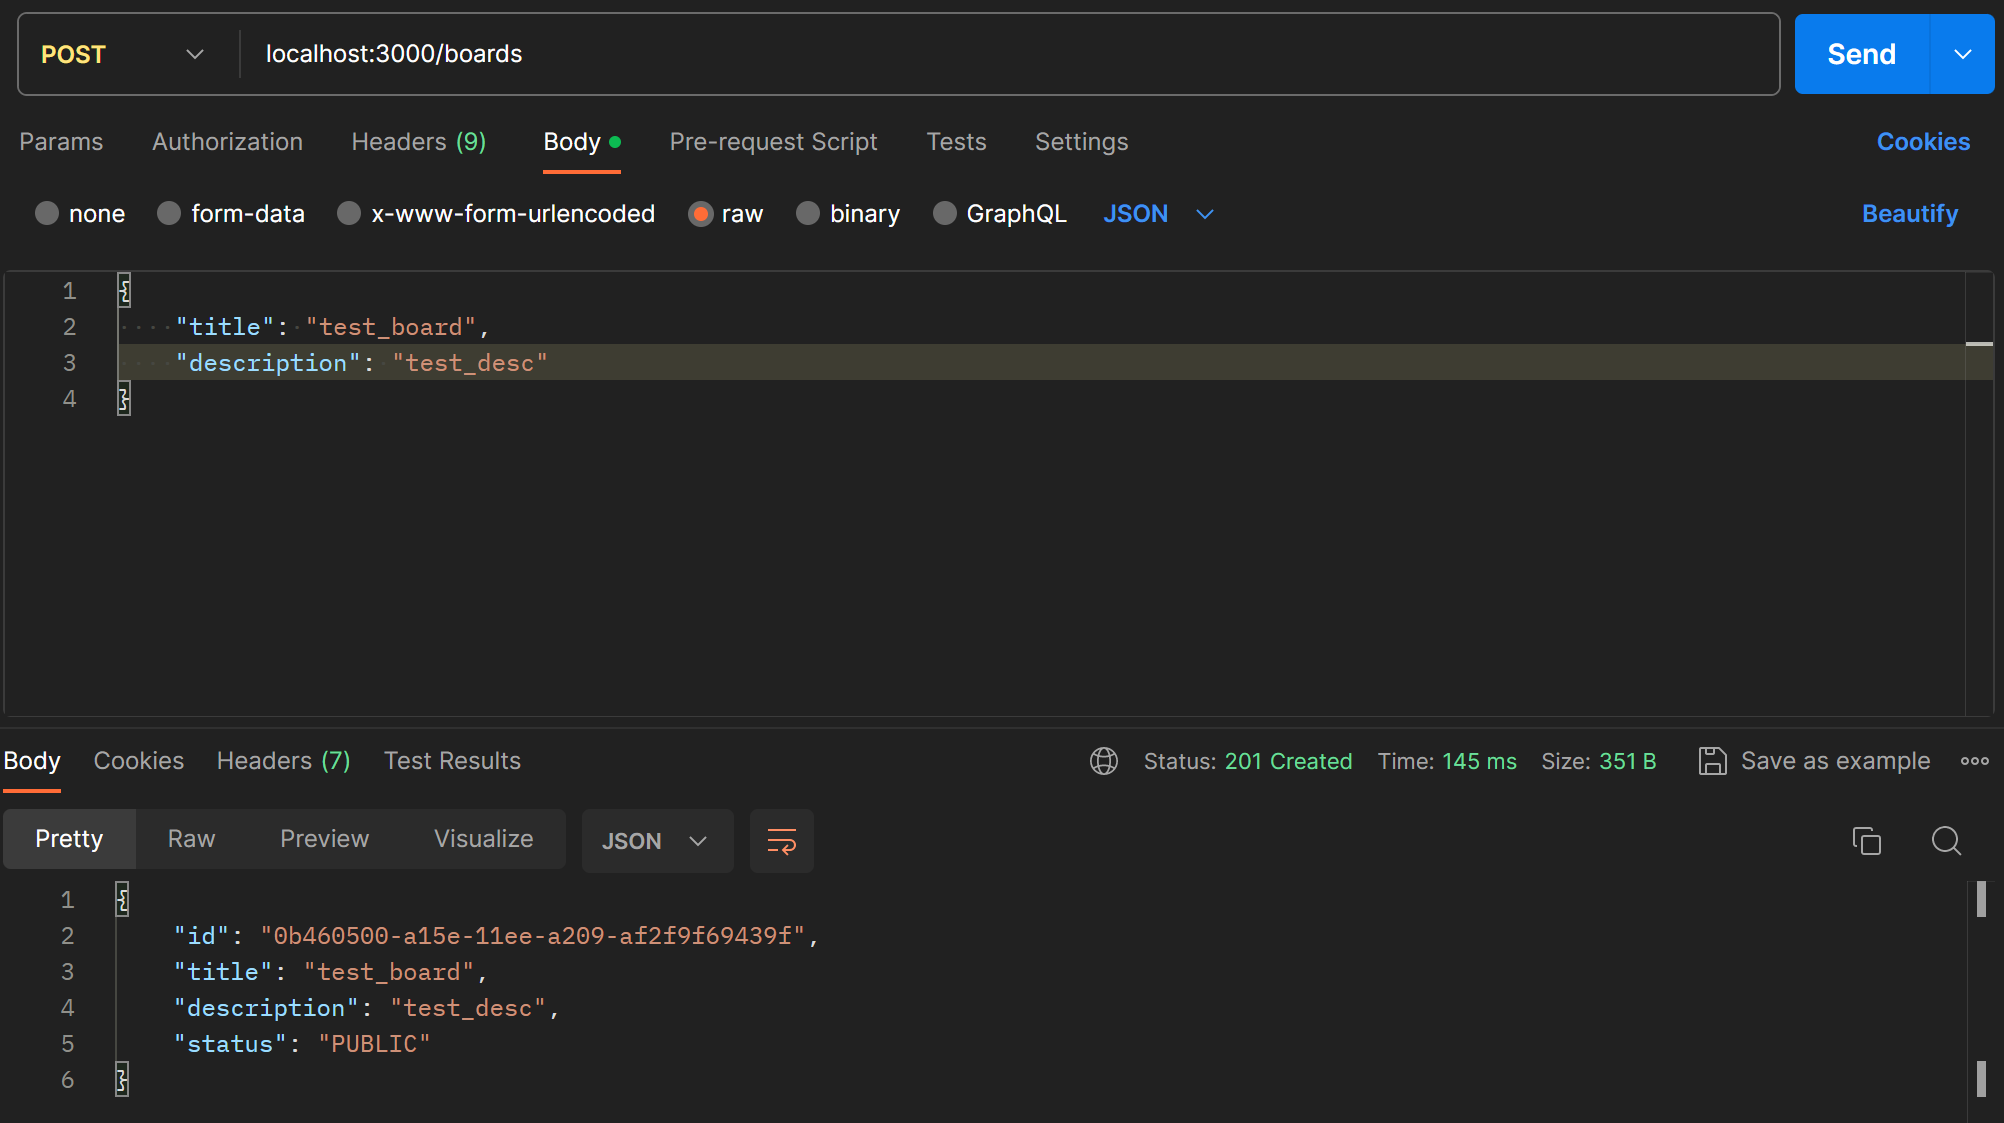Collapse the request JSON opening bracket
Screen dimensions: 2004x1123
[x=124, y=291]
